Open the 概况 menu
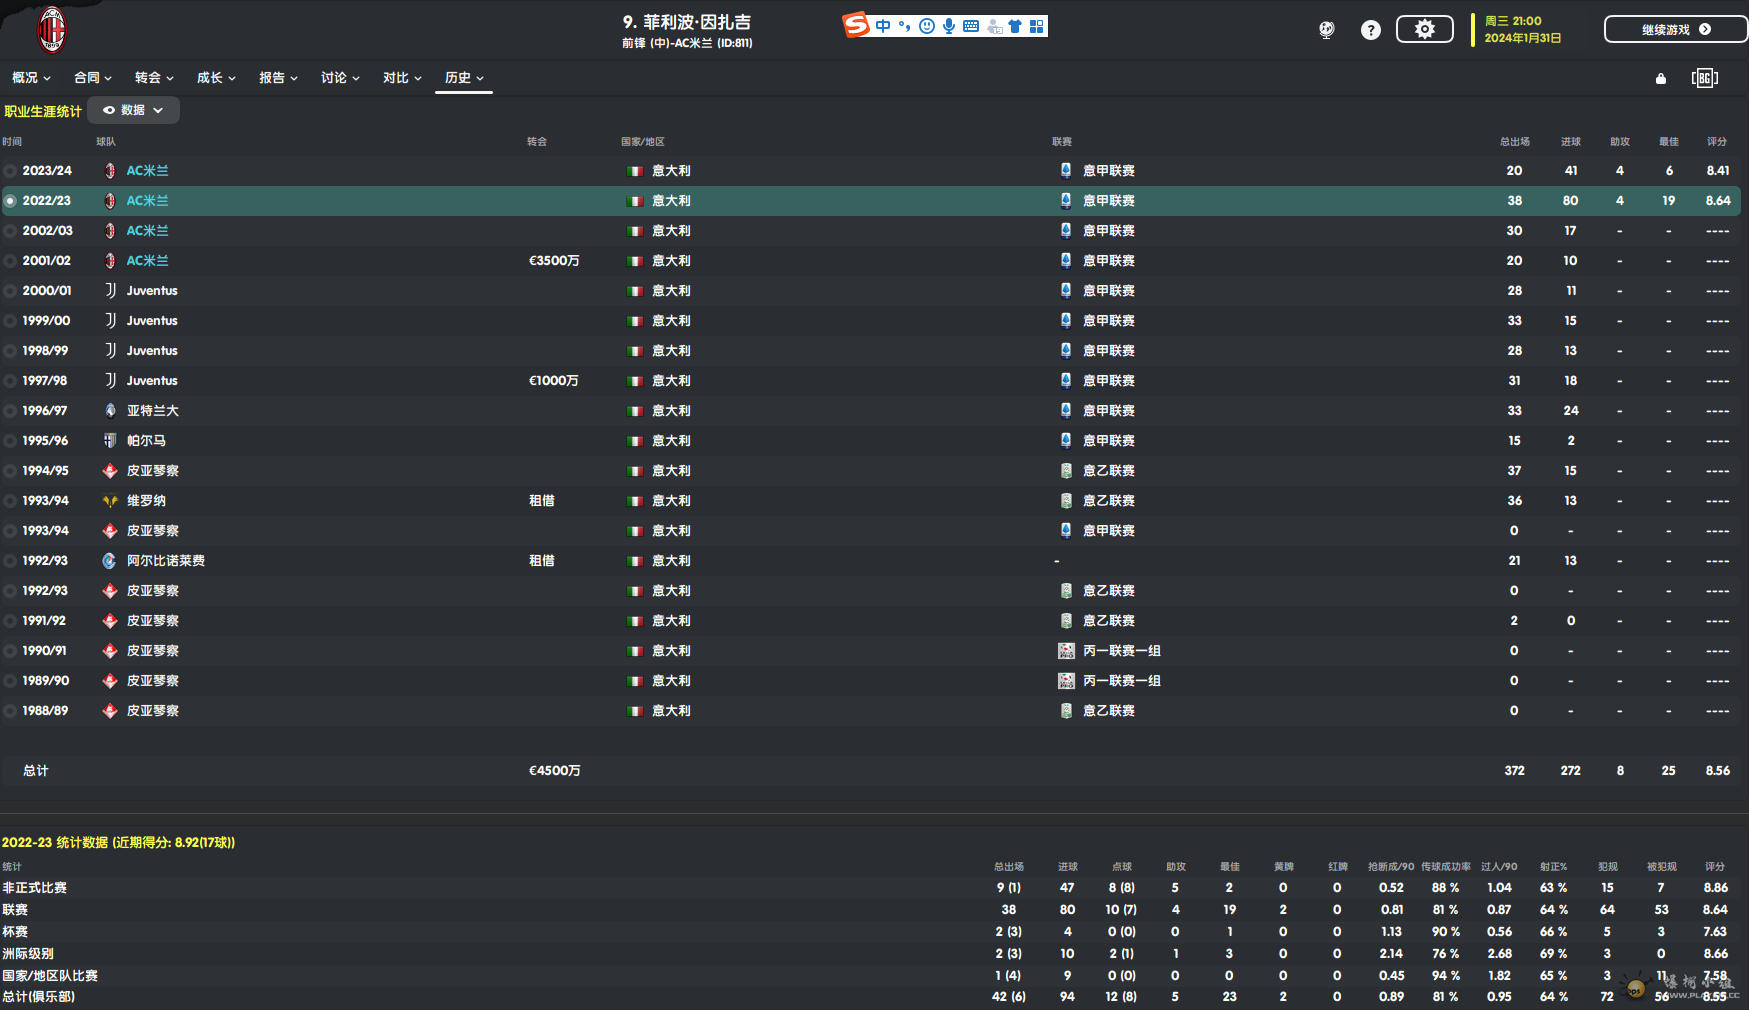The width and height of the screenshot is (1749, 1010). pos(31,78)
